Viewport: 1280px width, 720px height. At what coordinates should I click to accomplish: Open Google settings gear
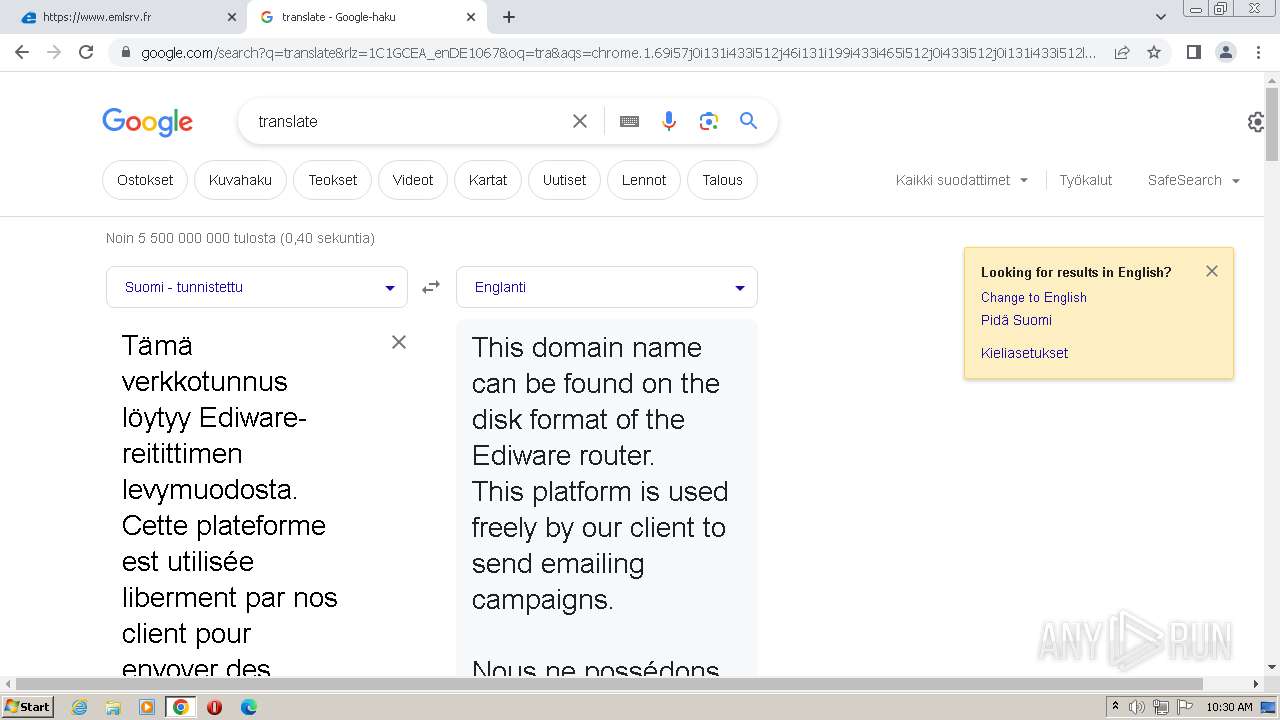click(x=1257, y=122)
